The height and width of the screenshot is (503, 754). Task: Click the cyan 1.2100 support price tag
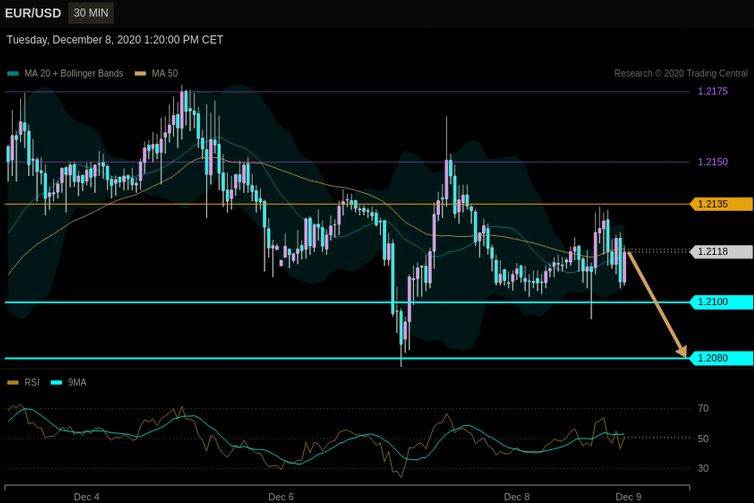pos(721,302)
